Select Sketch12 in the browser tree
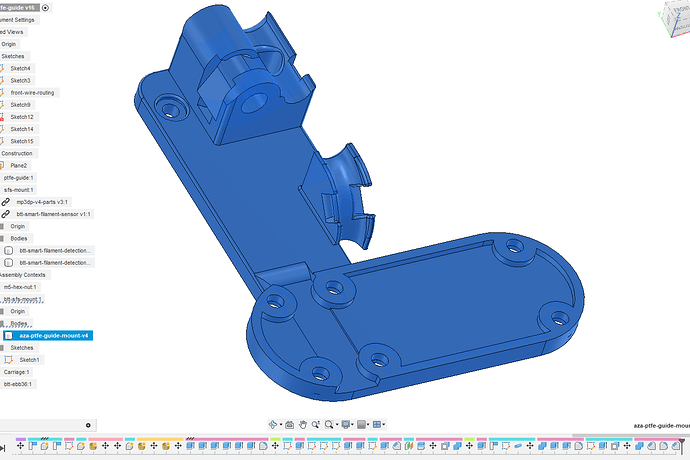 coord(22,117)
